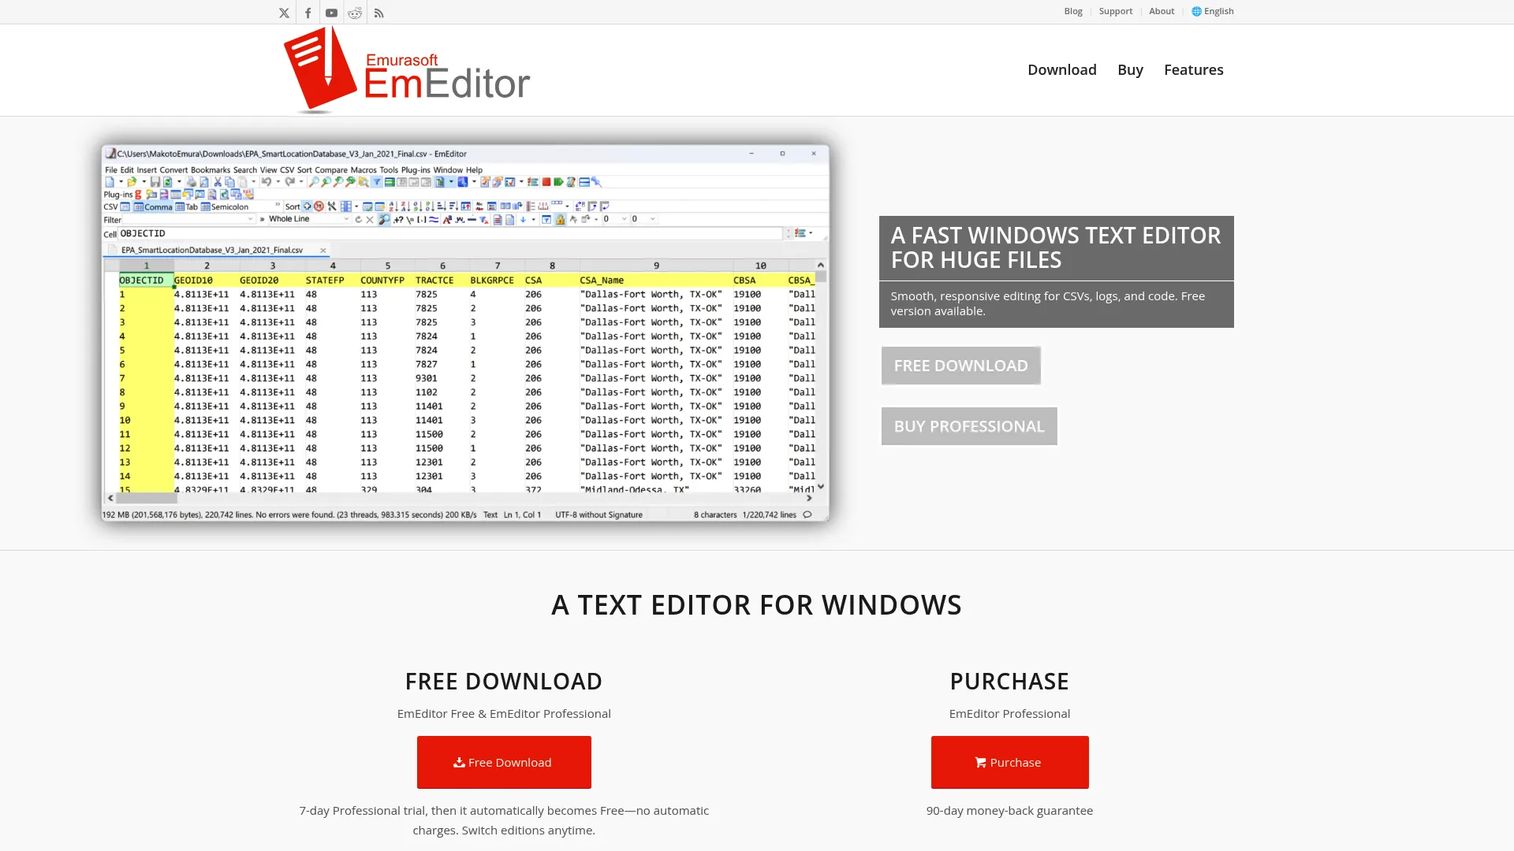Open the YouTube channel icon
Screen dimensions: 1514x851
(x=331, y=13)
